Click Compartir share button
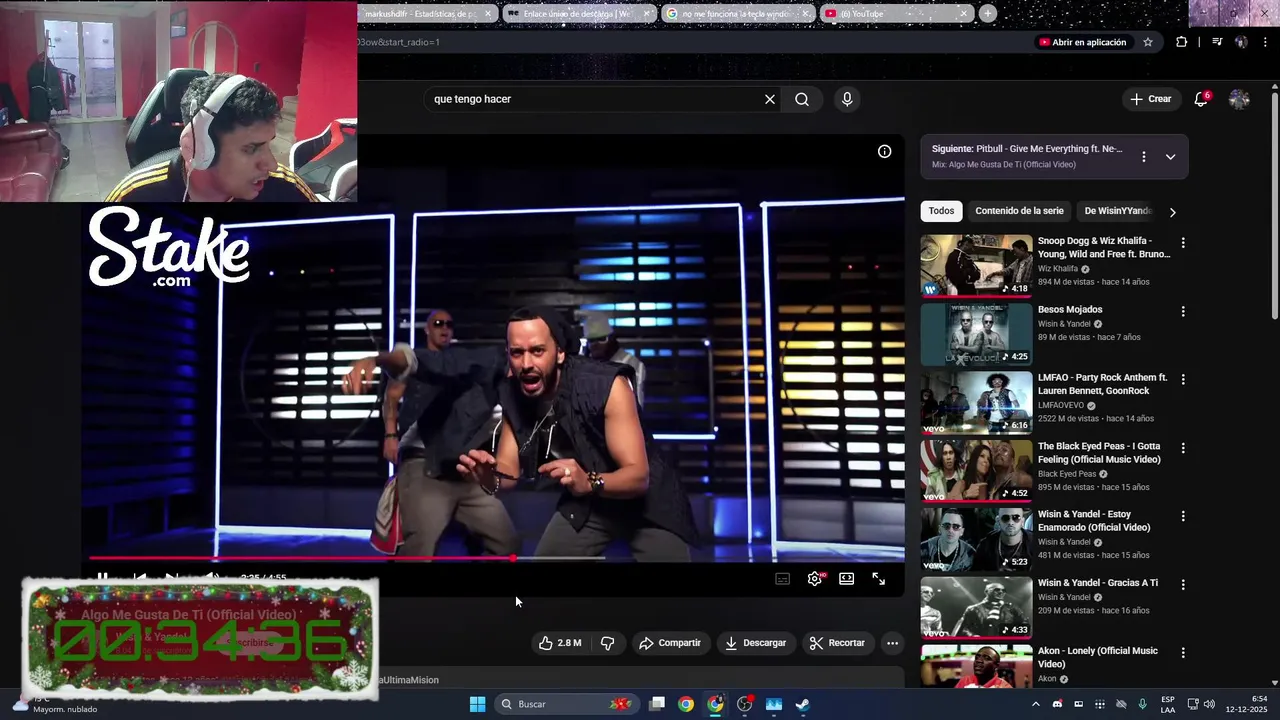 [670, 643]
